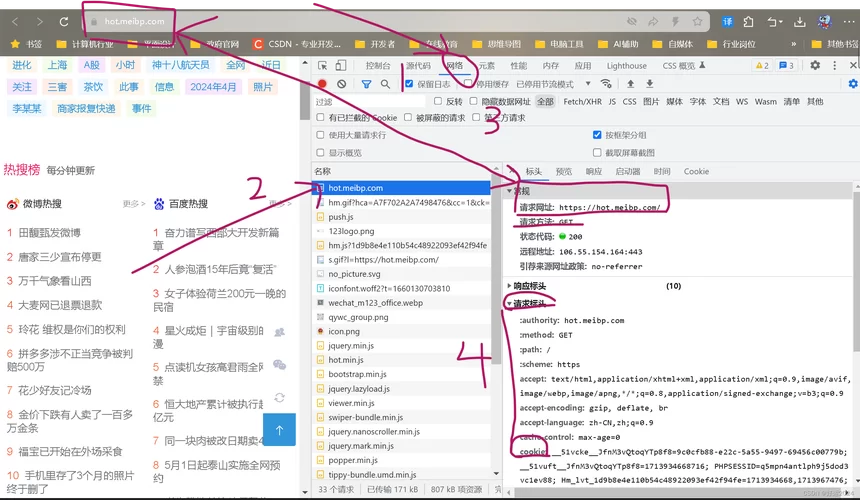Select the bootstrap.min.js request row
This screenshot has height=500, width=860.
[x=402, y=374]
